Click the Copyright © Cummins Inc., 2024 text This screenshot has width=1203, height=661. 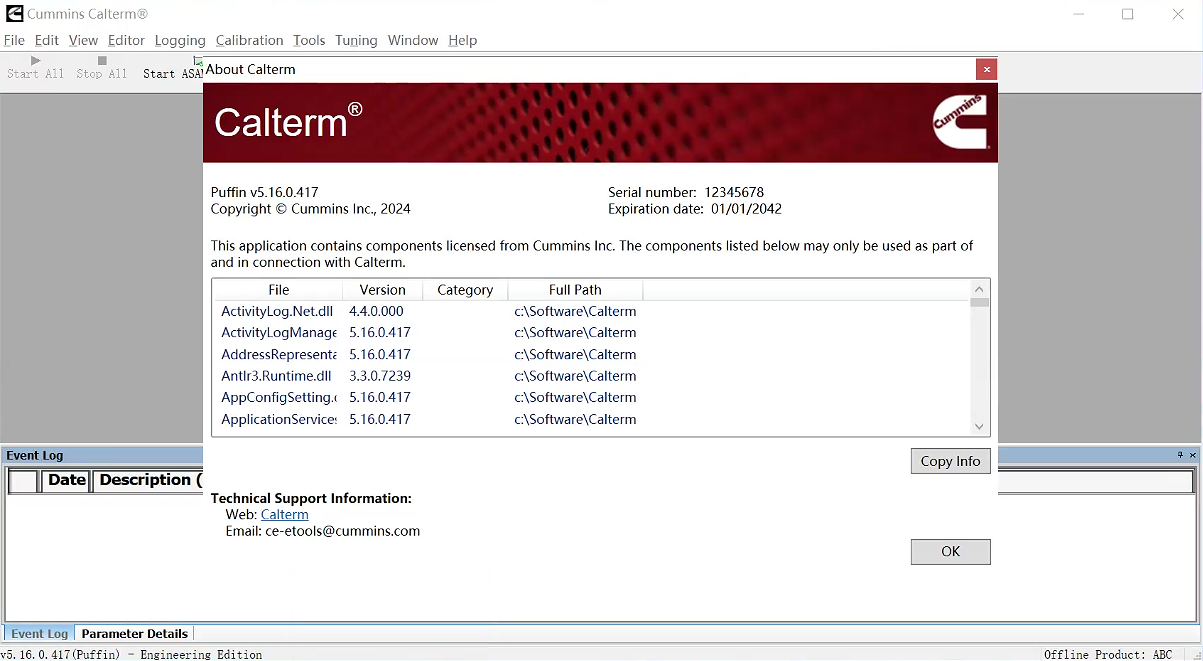(311, 209)
